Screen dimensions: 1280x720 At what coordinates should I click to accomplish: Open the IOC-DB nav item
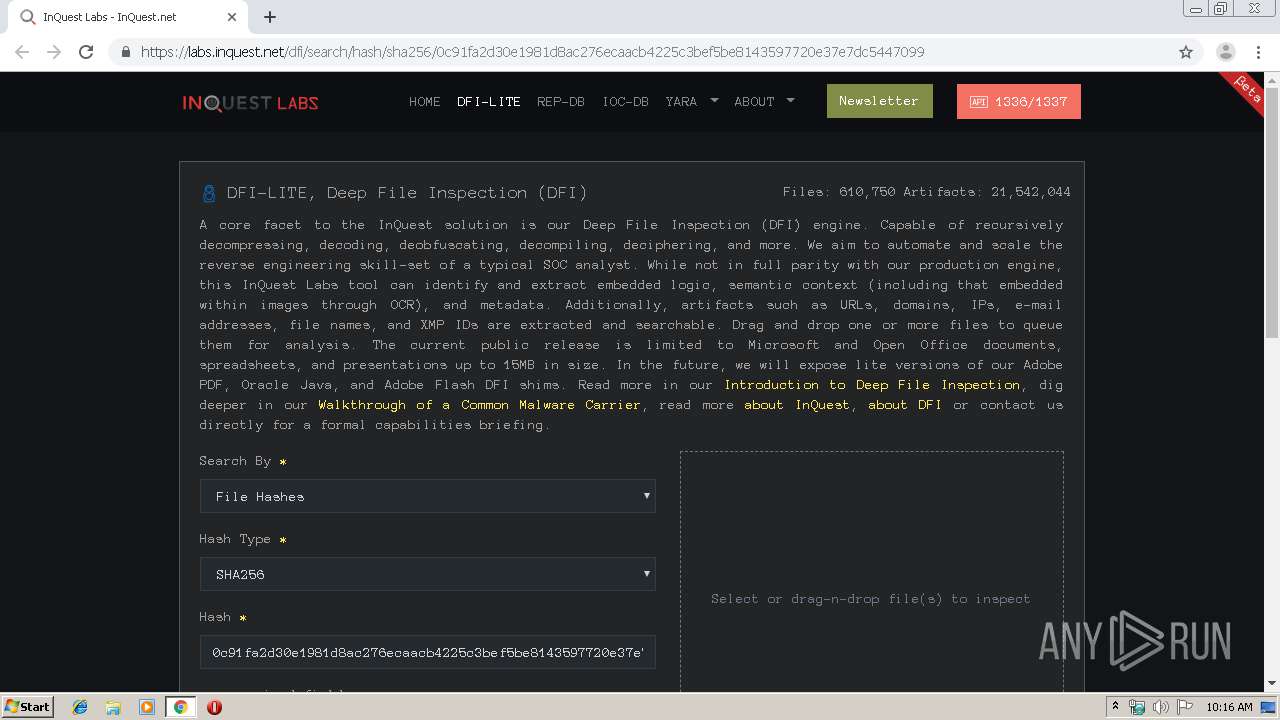coord(625,102)
